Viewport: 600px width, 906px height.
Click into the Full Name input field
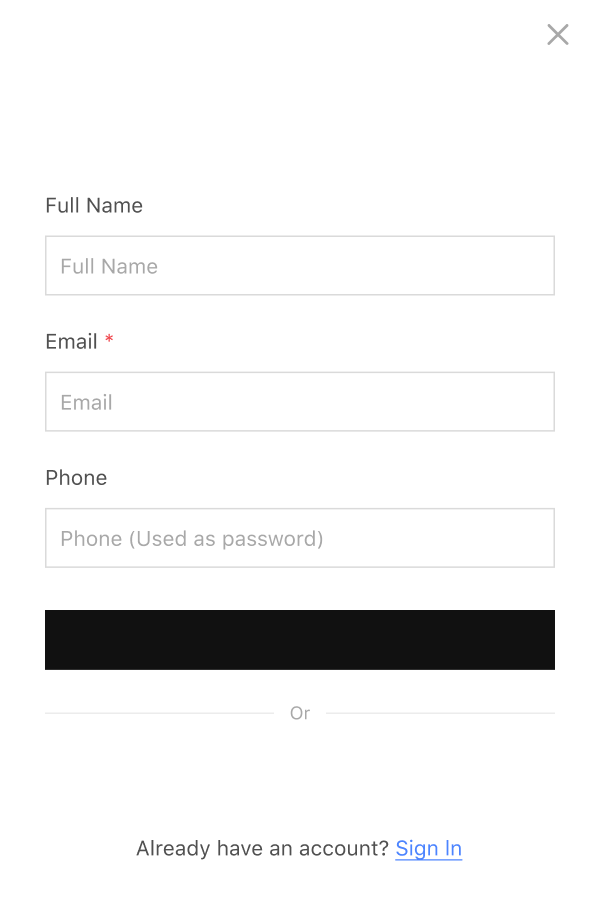point(300,266)
